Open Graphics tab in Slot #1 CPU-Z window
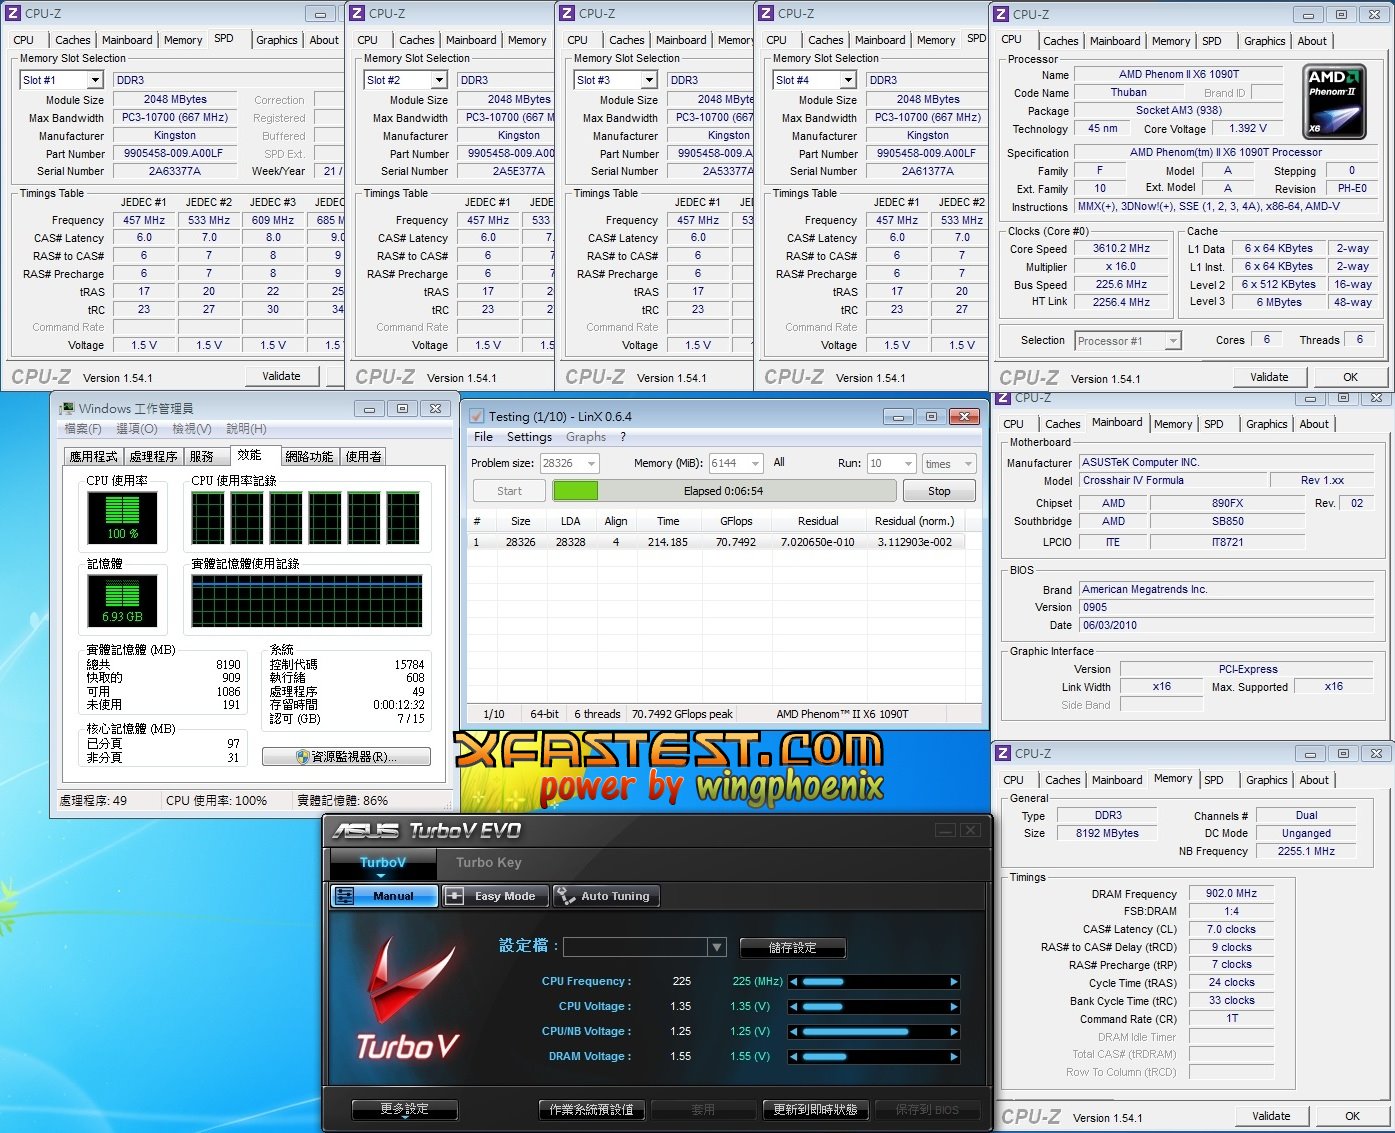The height and width of the screenshot is (1133, 1395). 277,40
